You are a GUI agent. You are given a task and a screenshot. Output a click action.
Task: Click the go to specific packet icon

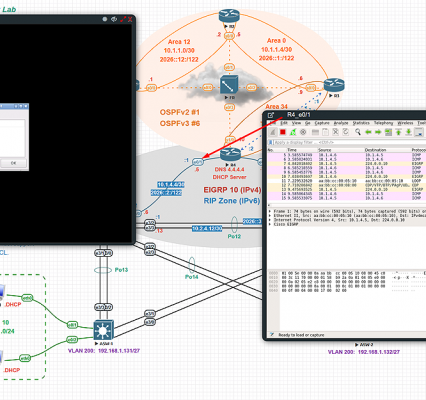[x=388, y=132]
